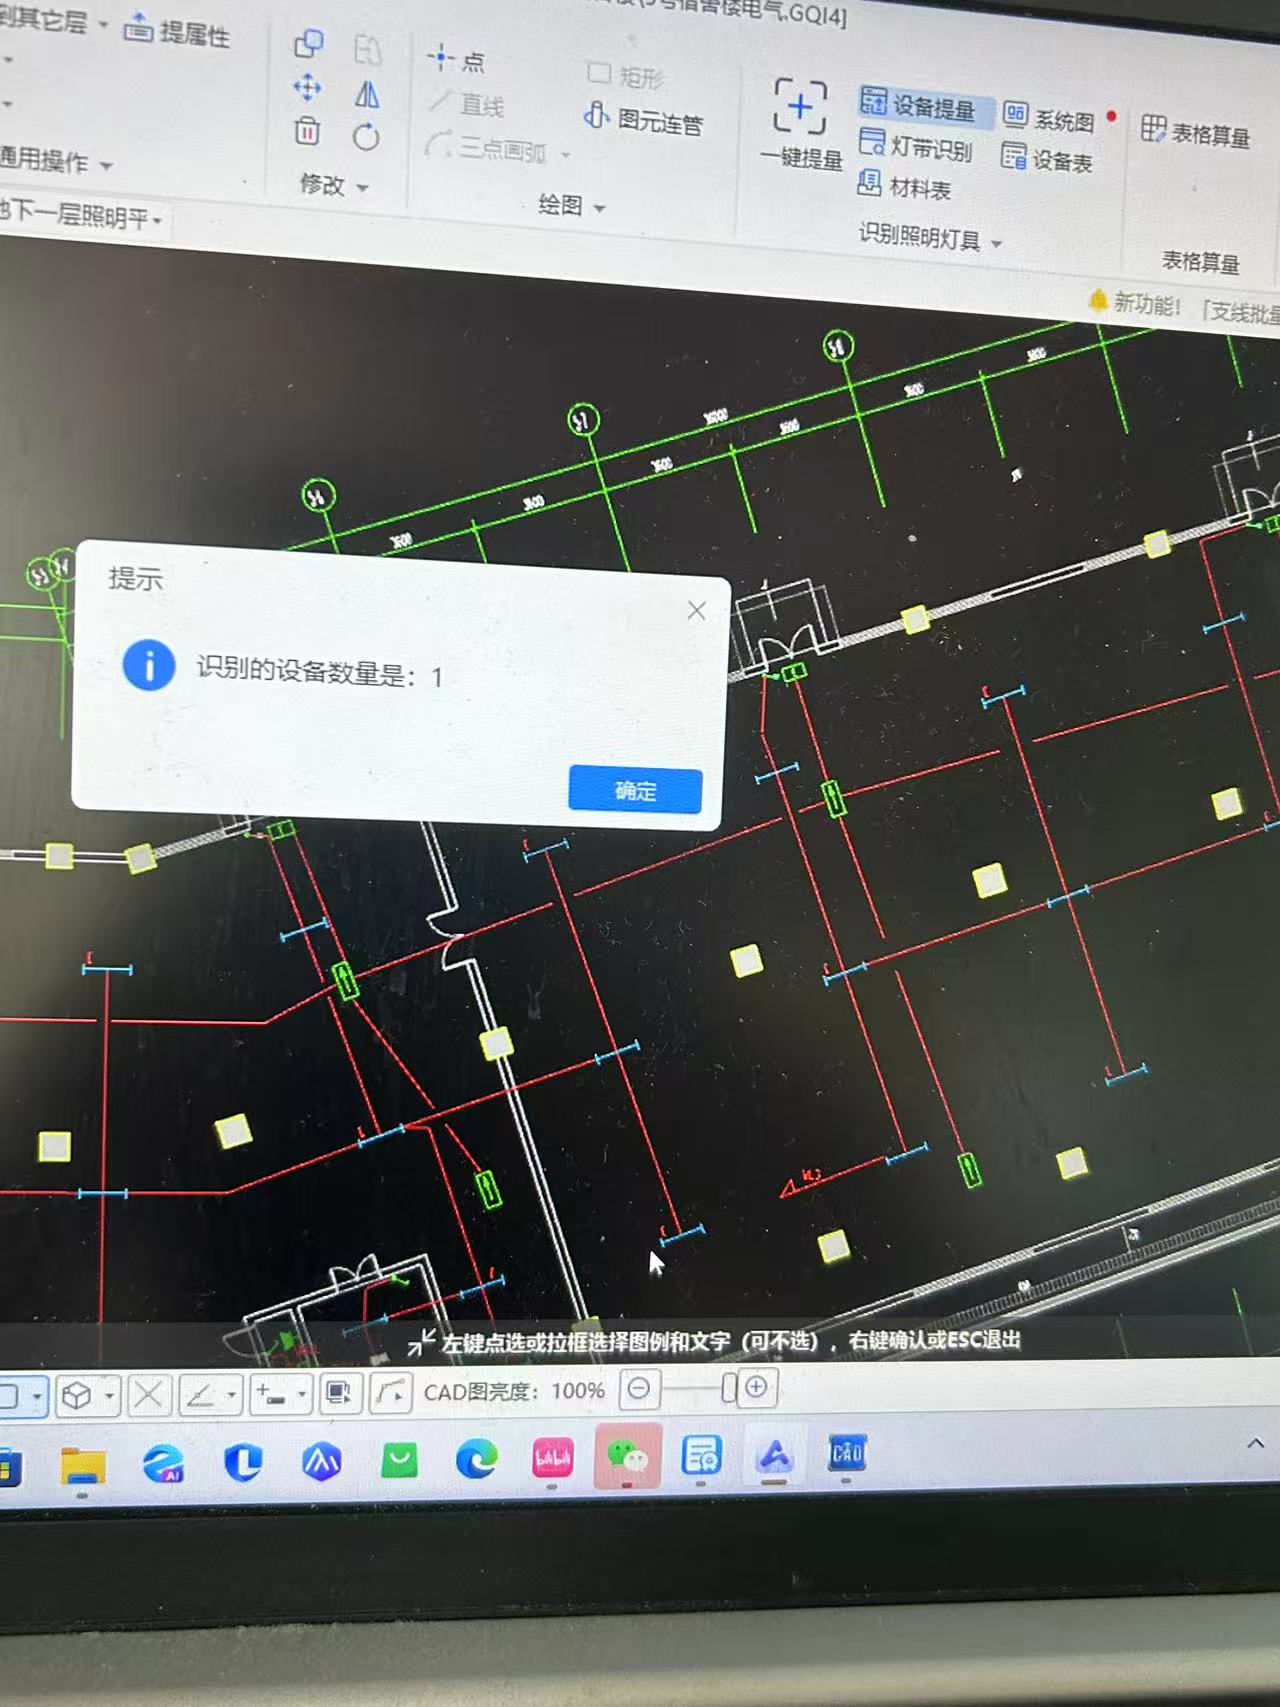Select the Mirror tool icon
The width and height of the screenshot is (1280, 1707).
point(367,94)
